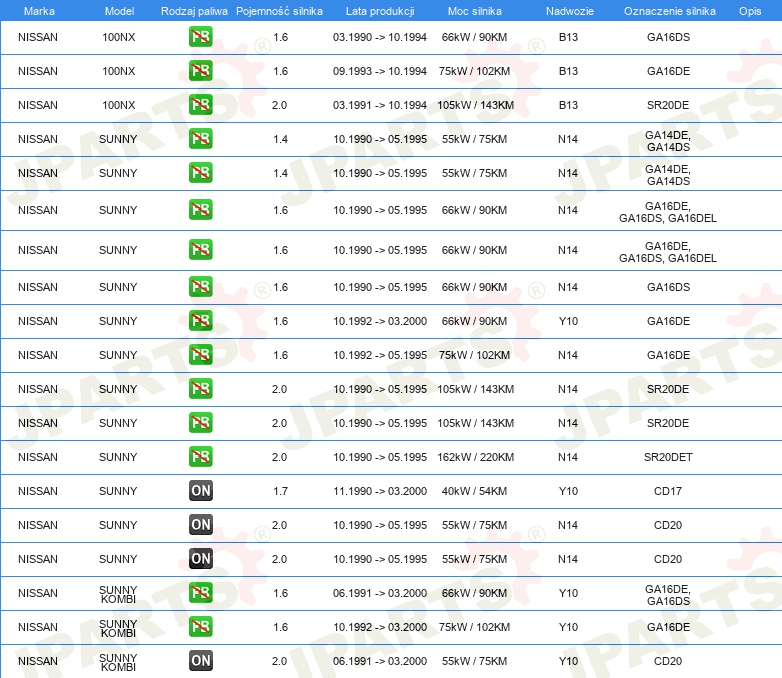This screenshot has width=782, height=678.
Task: Click the B13 body cell in the SR20DE row
Action: 568,105
